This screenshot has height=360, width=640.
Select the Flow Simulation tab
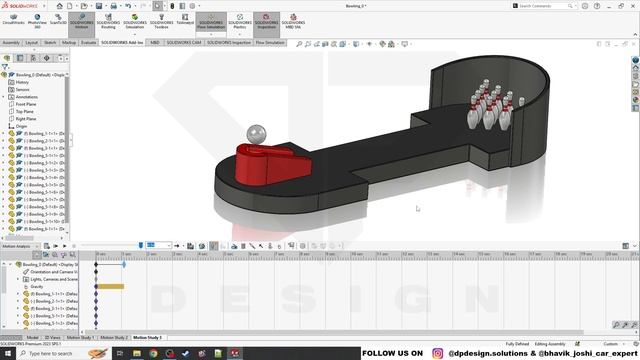[x=270, y=42]
